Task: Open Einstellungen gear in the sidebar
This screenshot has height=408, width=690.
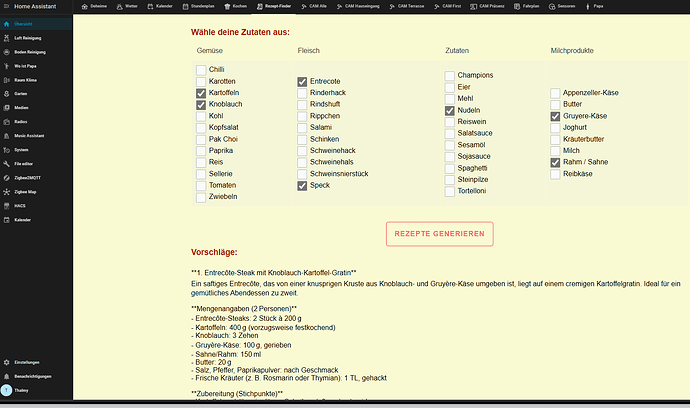Action: coord(6,363)
